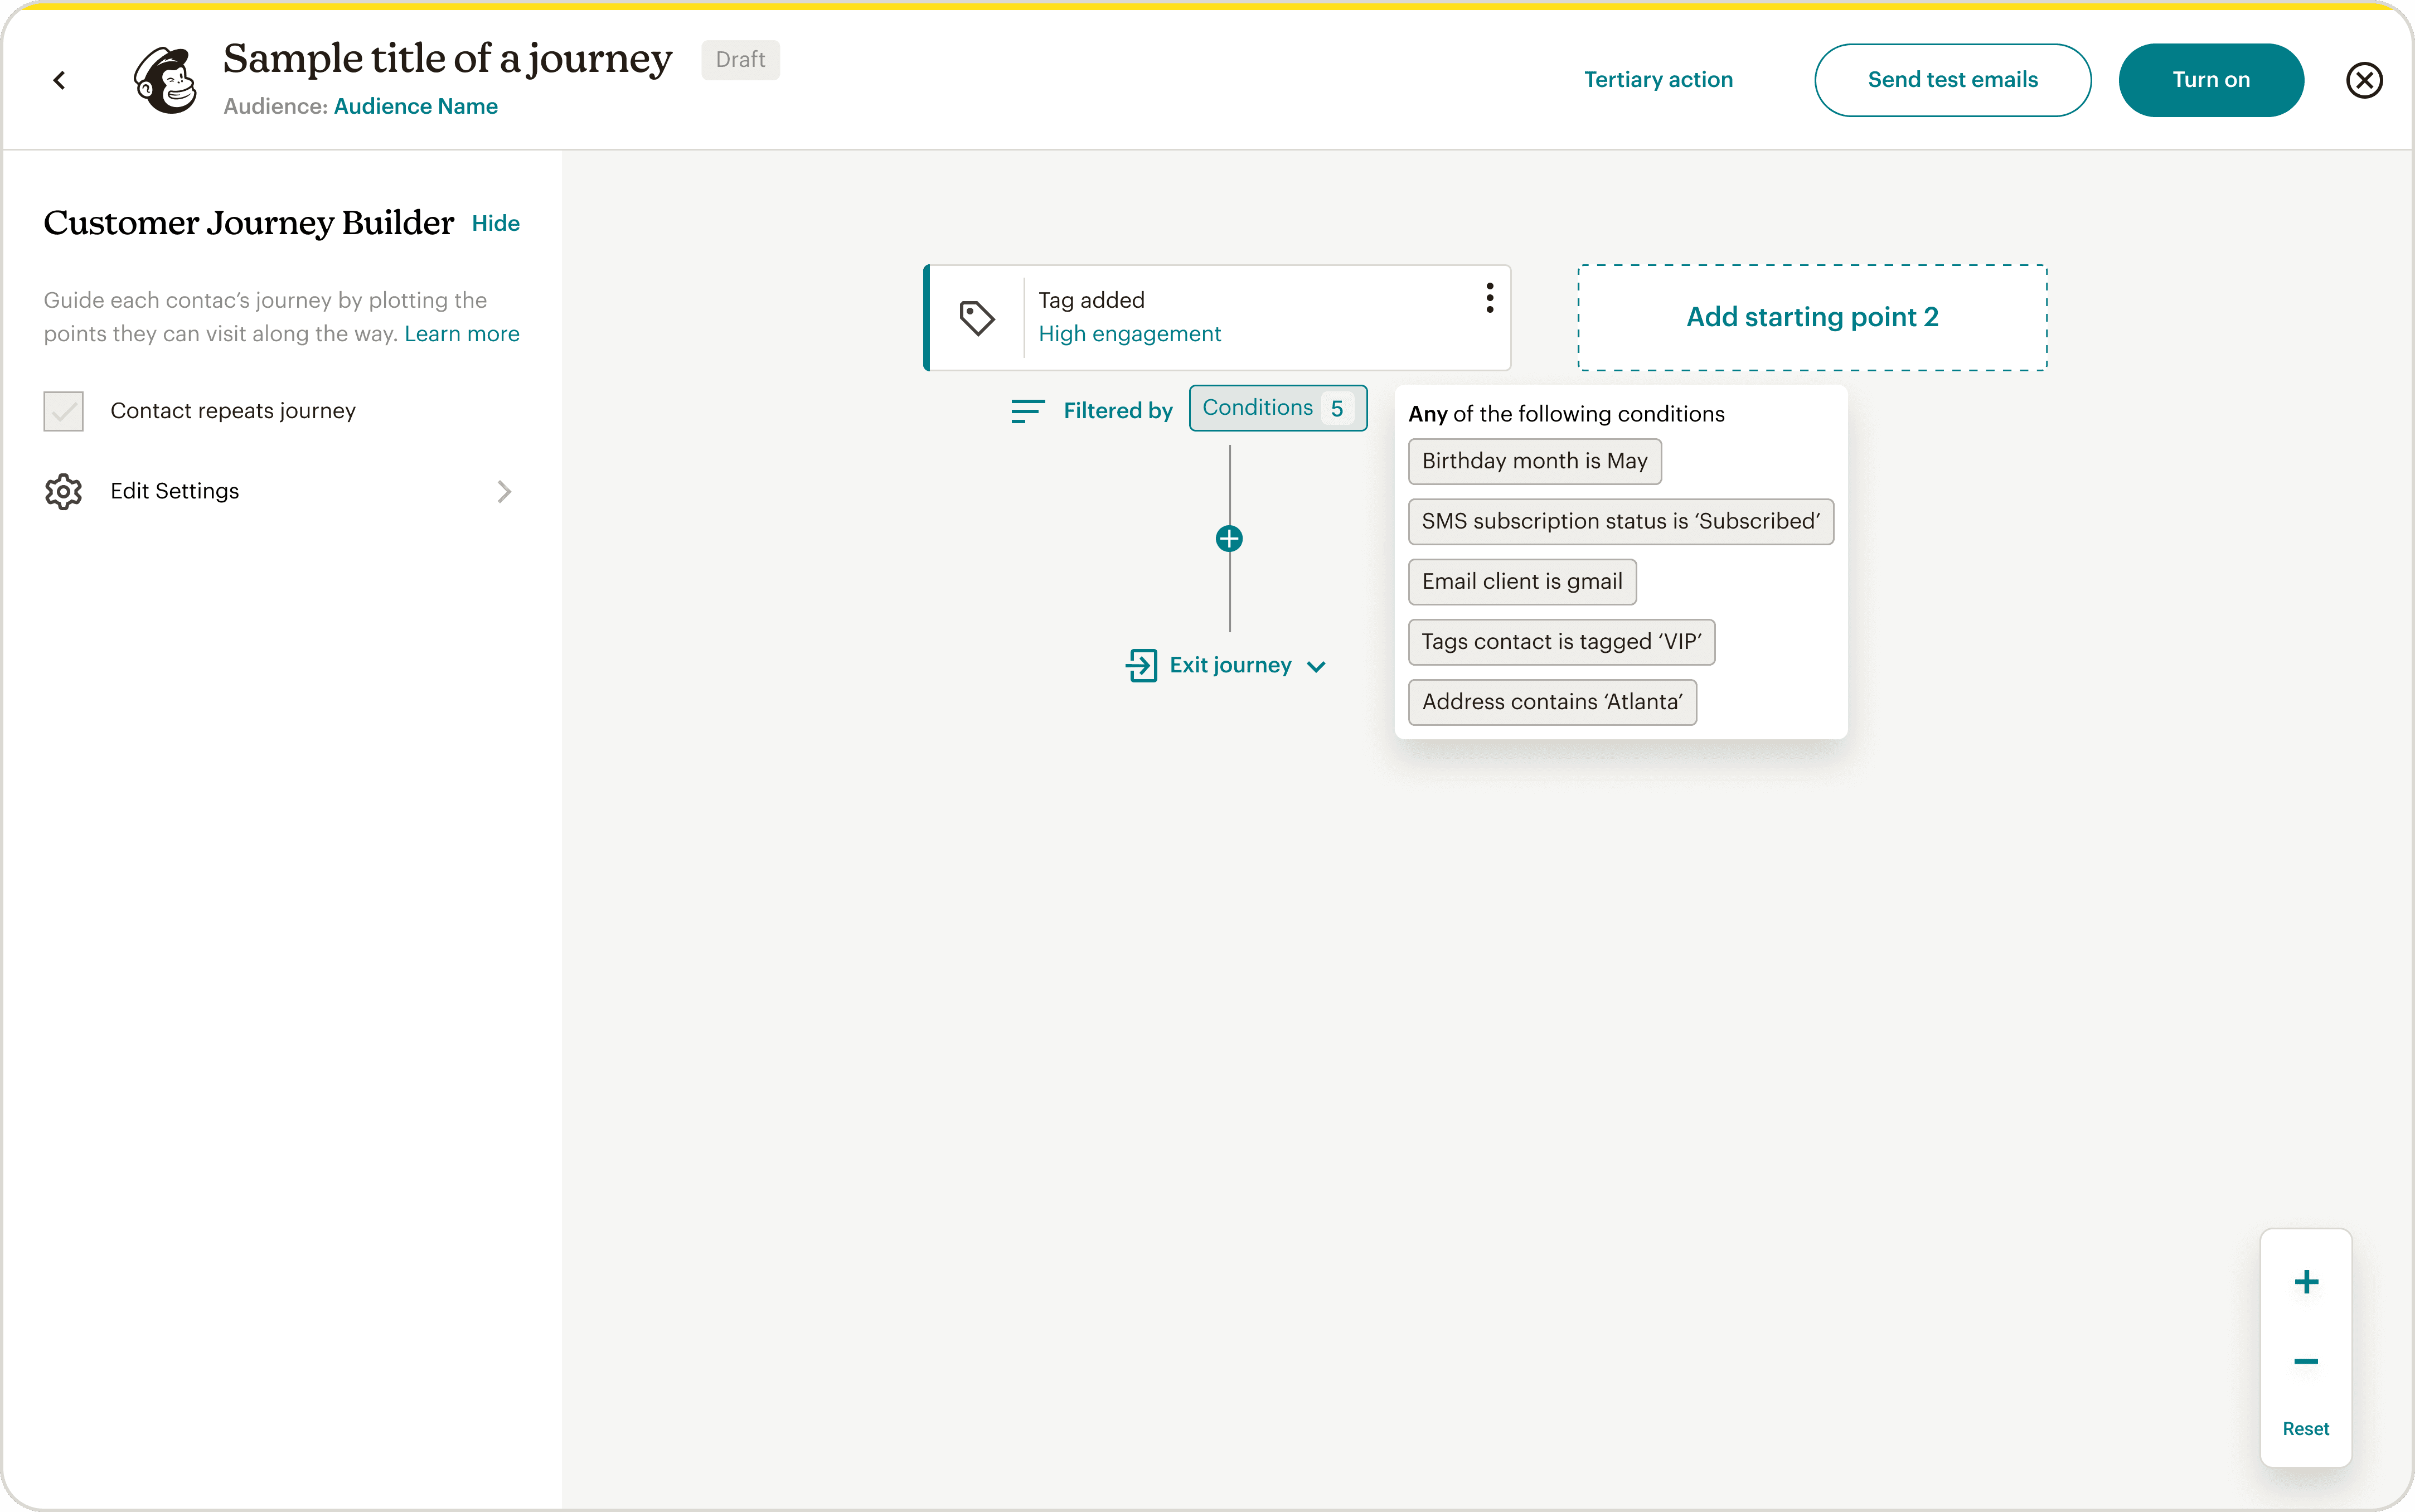Expand Edit Settings chevron
This screenshot has height=1512, width=2415.
(x=504, y=491)
